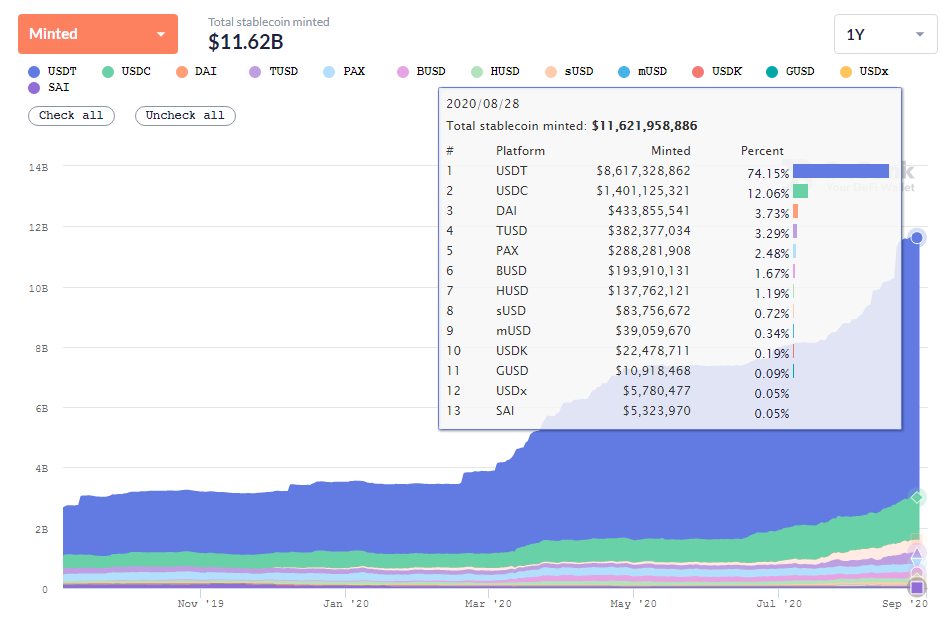Click USDK minted value "$22,478,711"
The height and width of the screenshot is (629, 949).
[x=653, y=351]
